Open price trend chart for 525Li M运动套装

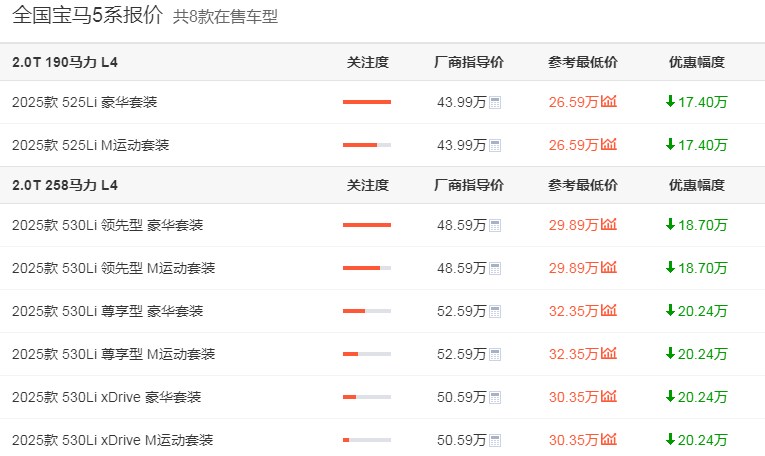pos(609,145)
